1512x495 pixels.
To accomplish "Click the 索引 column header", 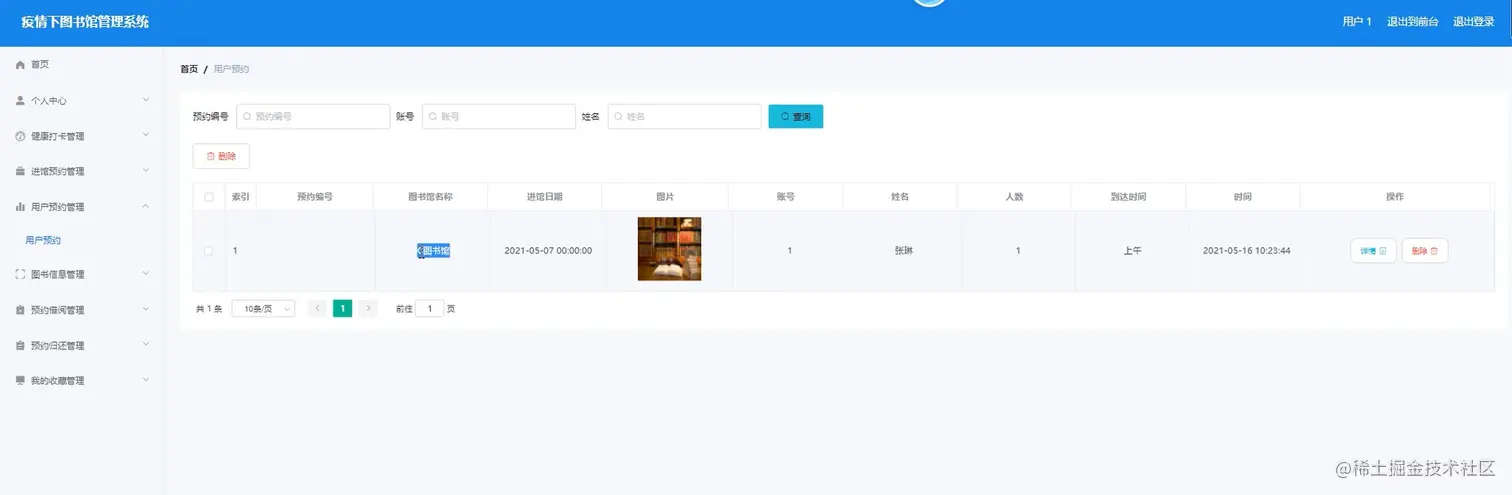I will coord(241,197).
